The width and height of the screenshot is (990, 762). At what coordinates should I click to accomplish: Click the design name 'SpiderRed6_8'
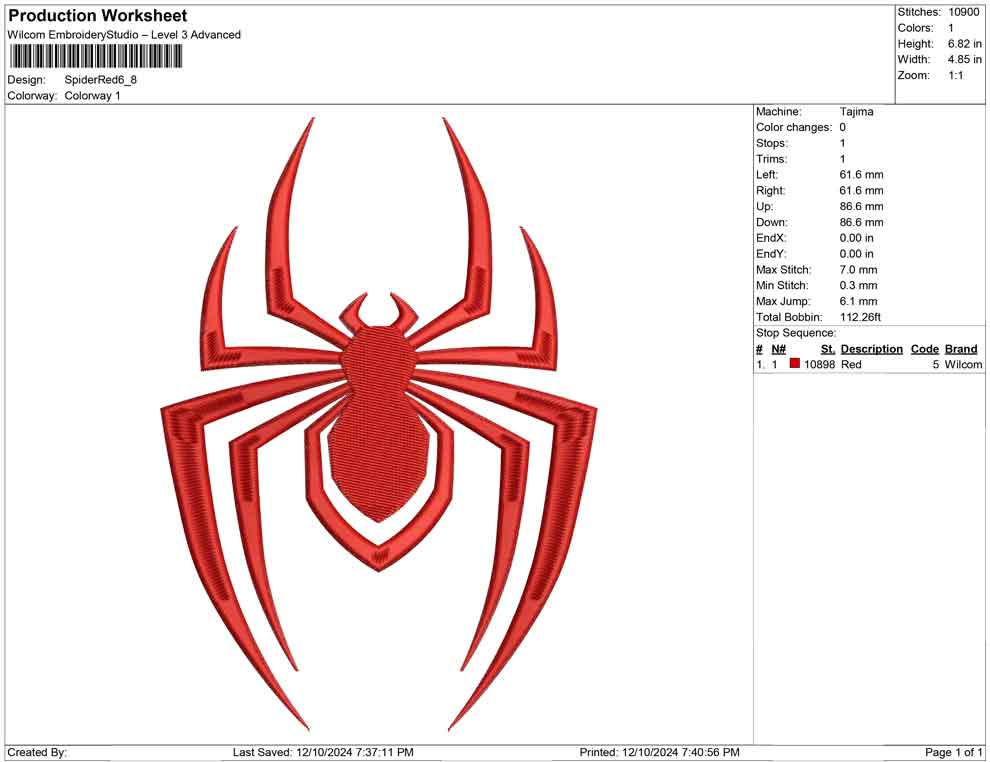(x=100, y=80)
